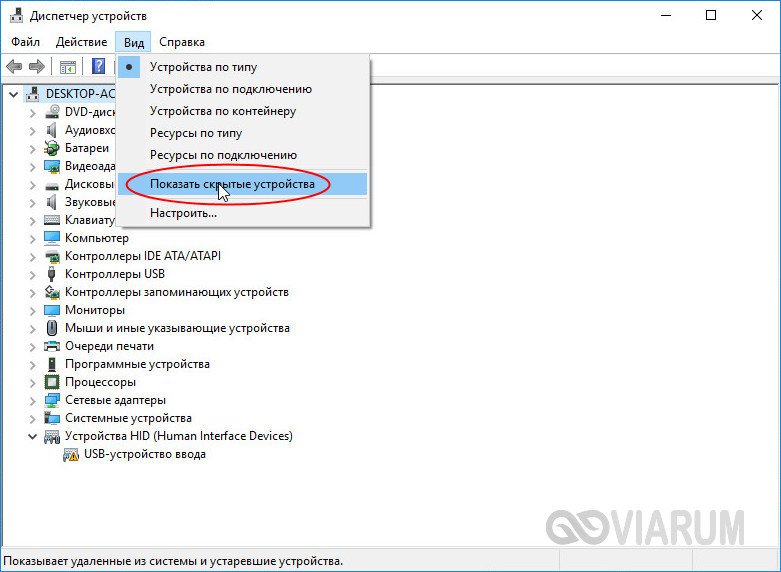Expand the Процессоры node
The image size is (781, 572).
[33, 383]
